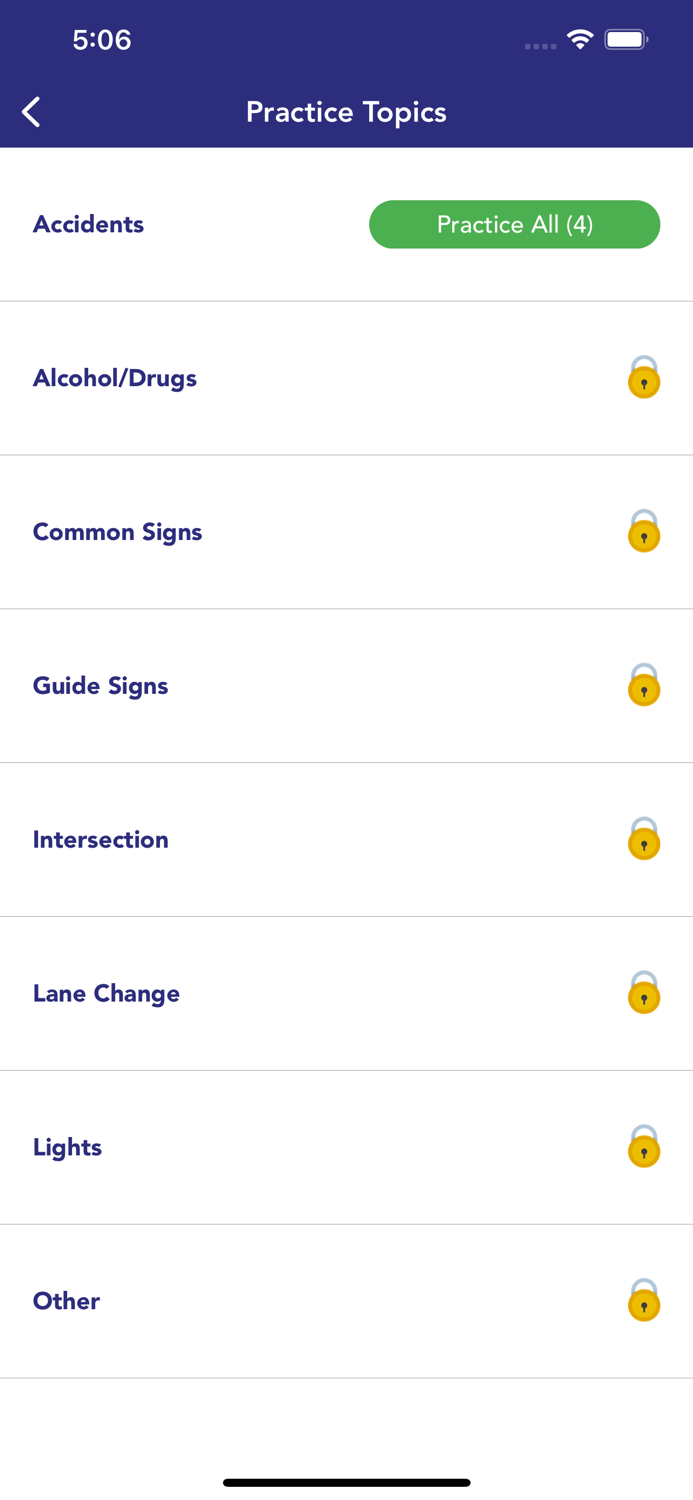693x1500 pixels.
Task: Tap the back chevron in the header
Action: point(30,111)
